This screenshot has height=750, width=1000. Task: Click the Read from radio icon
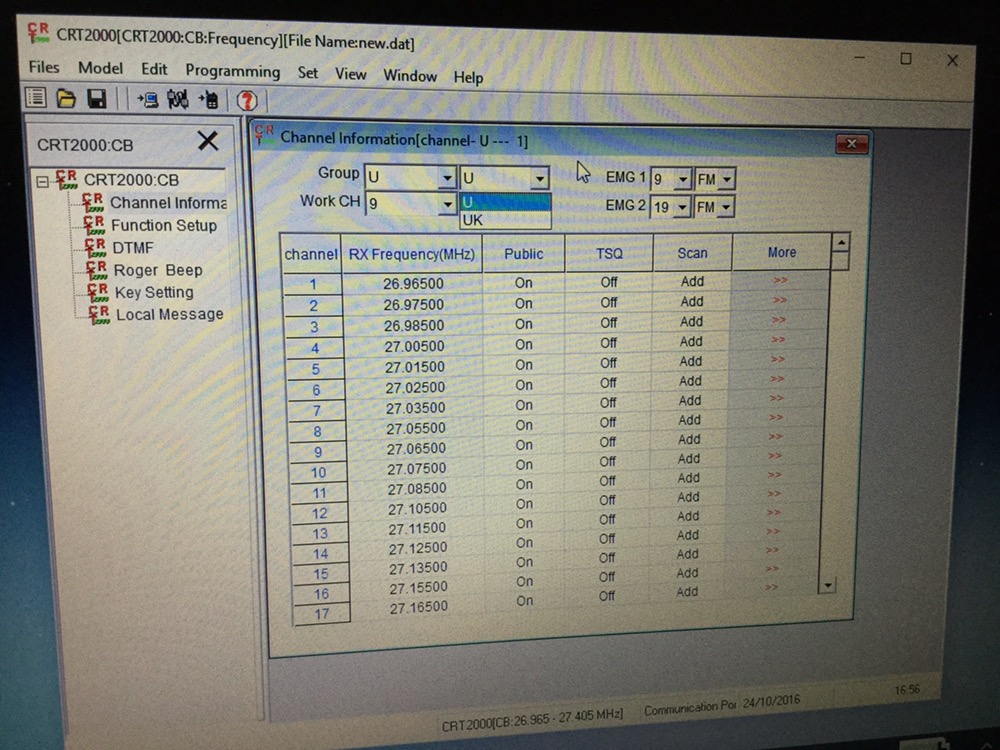pyautogui.click(x=147, y=99)
